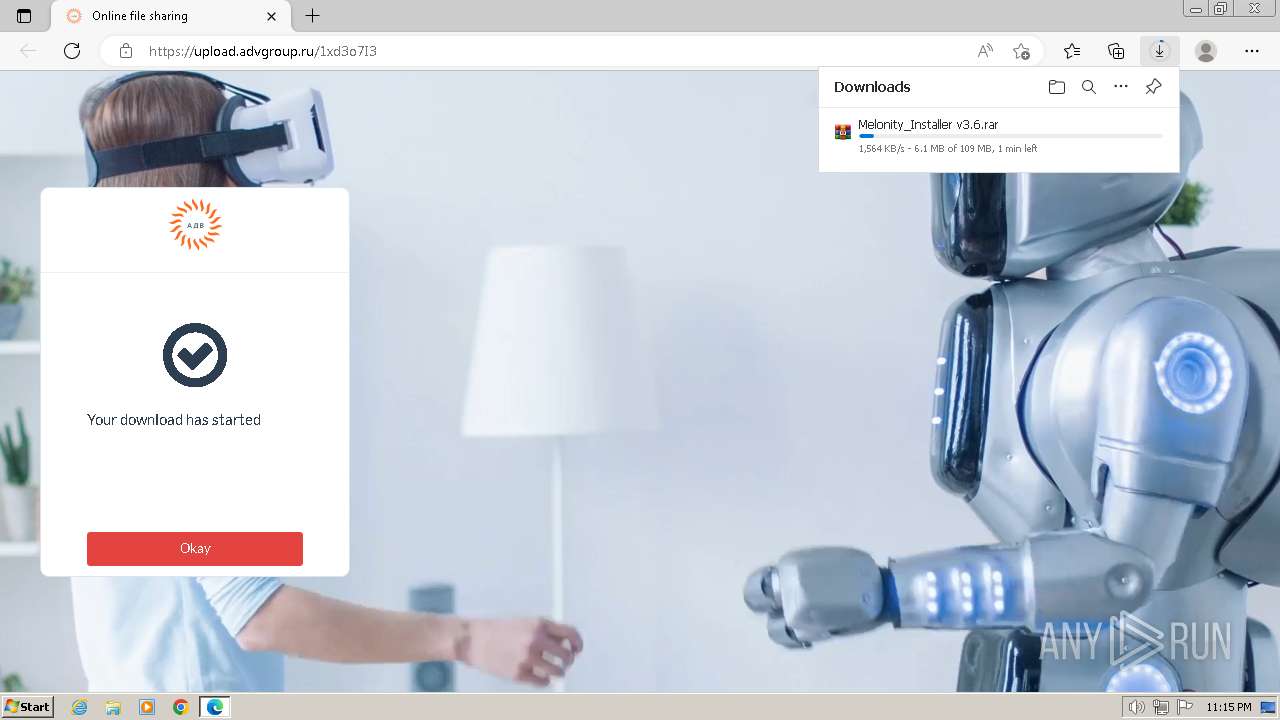Close the Online file sharing tab
The image size is (1280, 720).
tap(272, 16)
